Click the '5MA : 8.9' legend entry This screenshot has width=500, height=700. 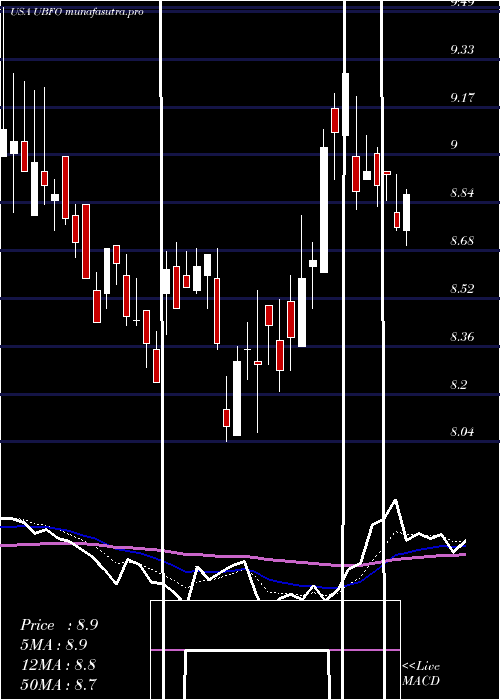click(x=54, y=645)
